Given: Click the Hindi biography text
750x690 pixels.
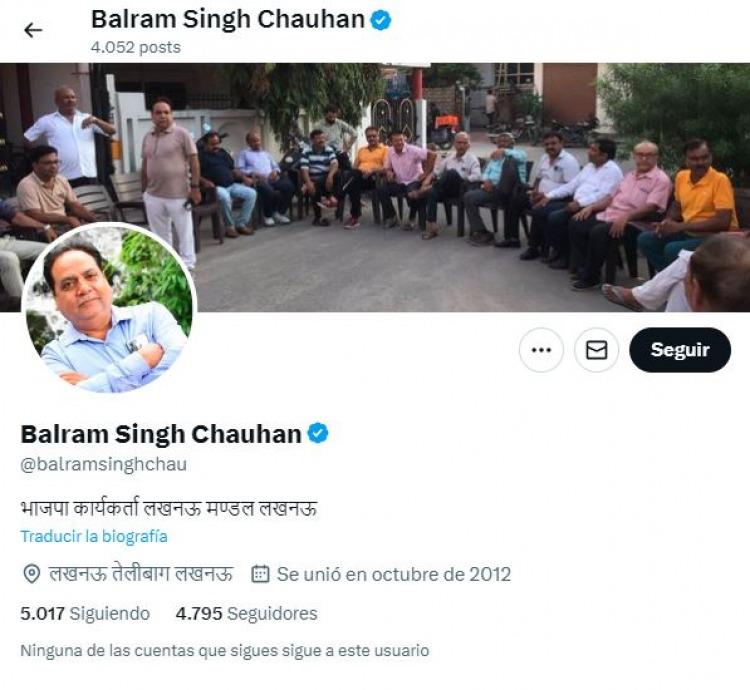Looking at the screenshot, I should pyautogui.click(x=169, y=508).
